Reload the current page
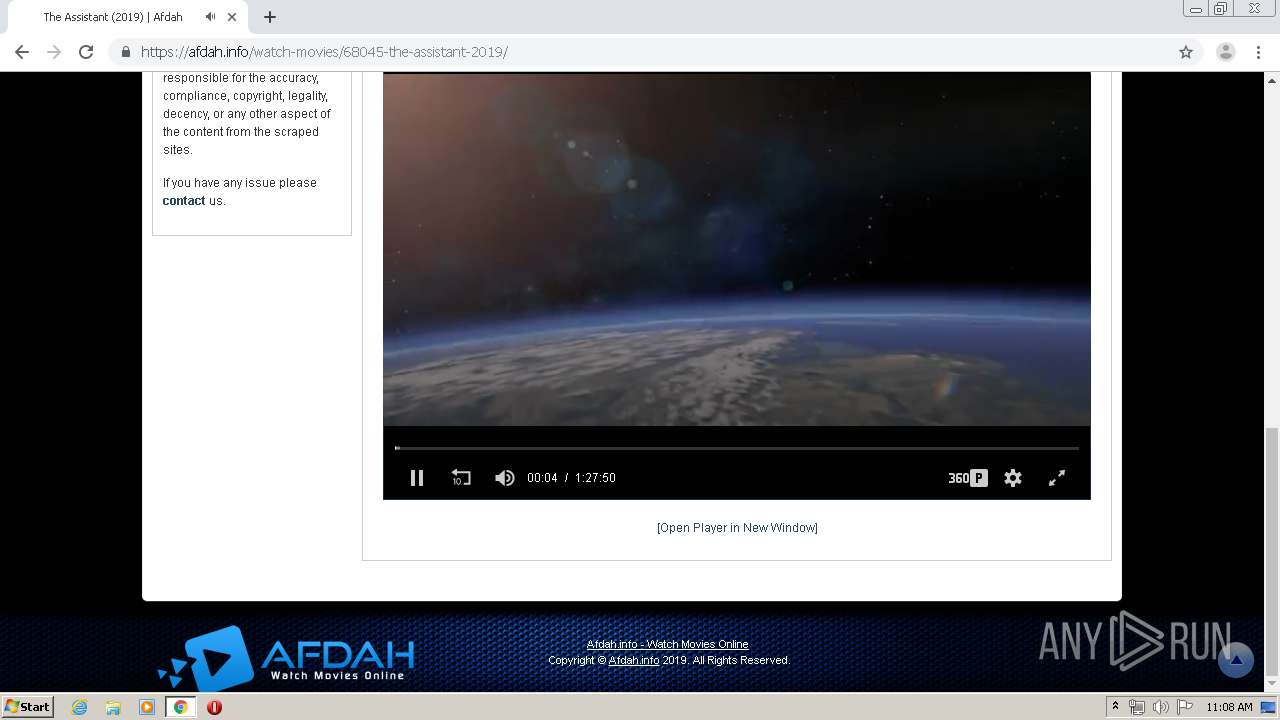Screen dimensions: 1280x720 pos(86,52)
